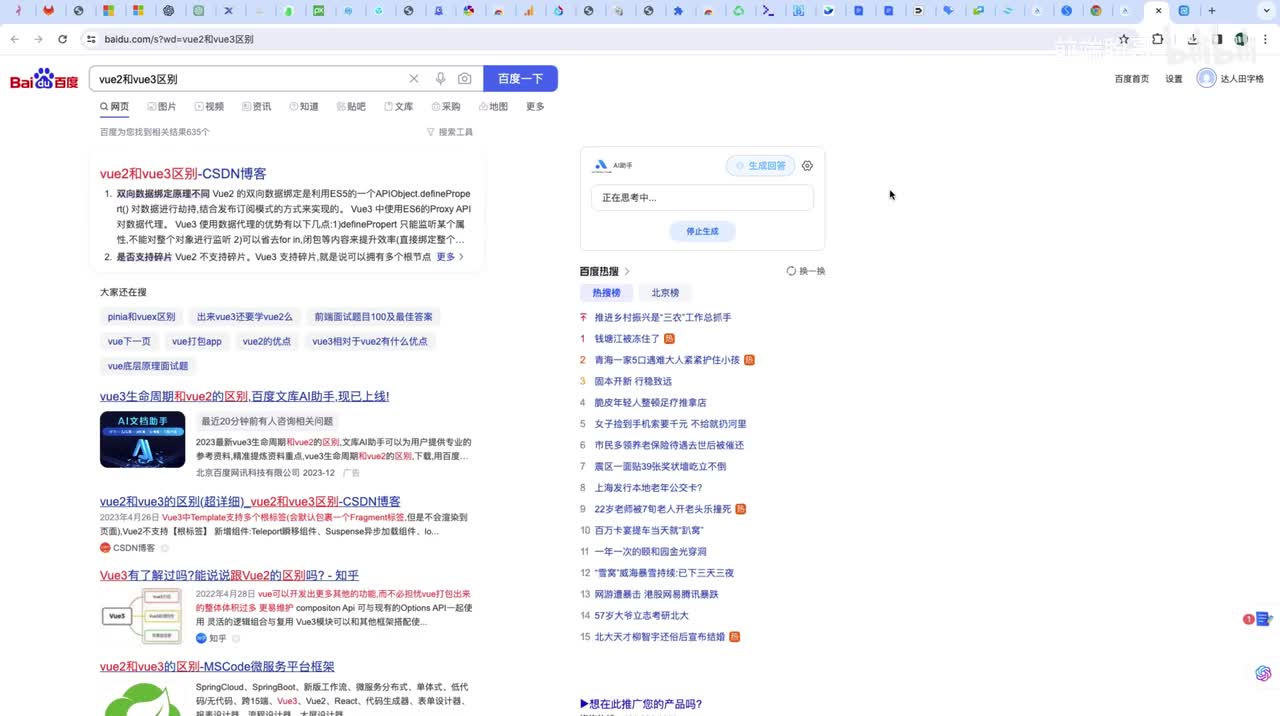1280x716 pixels.
Task: Open AI assistant settings gear icon
Action: tap(808, 166)
